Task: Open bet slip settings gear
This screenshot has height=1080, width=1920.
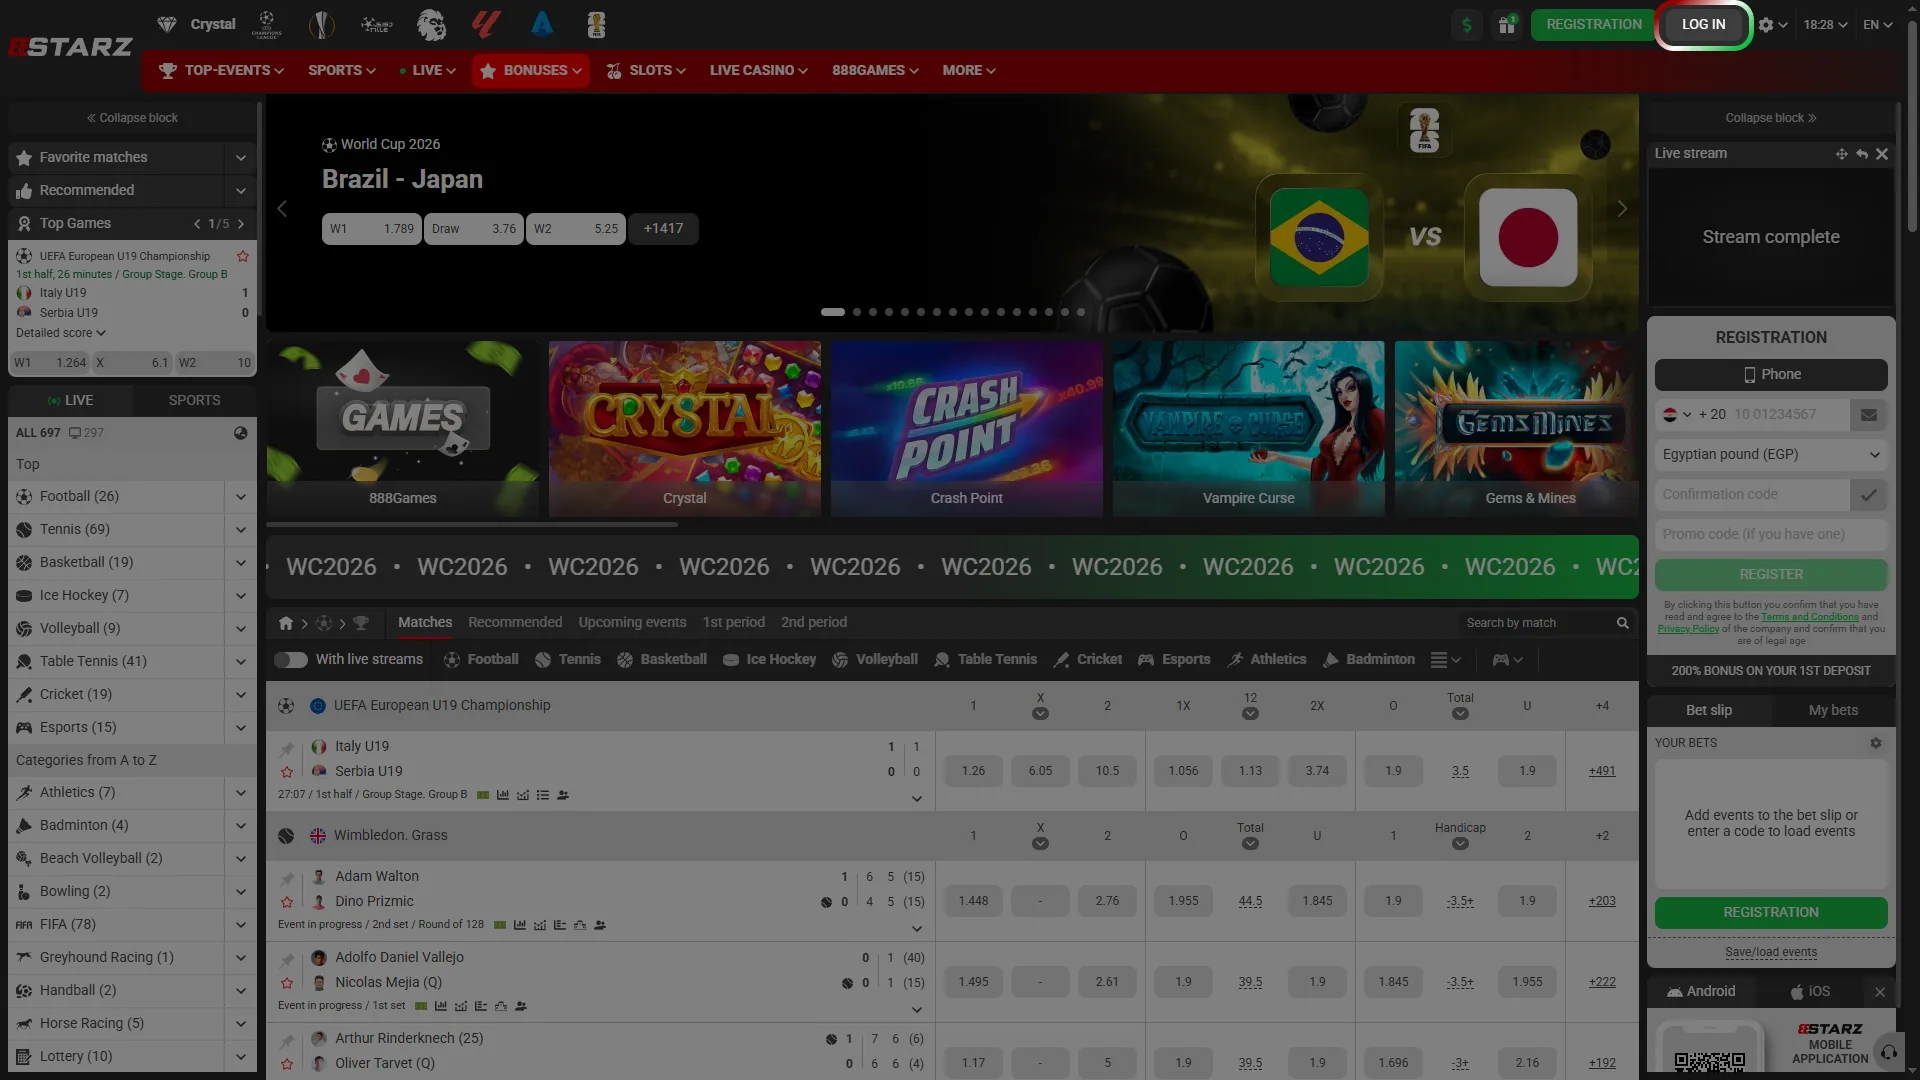Action: click(x=1875, y=743)
